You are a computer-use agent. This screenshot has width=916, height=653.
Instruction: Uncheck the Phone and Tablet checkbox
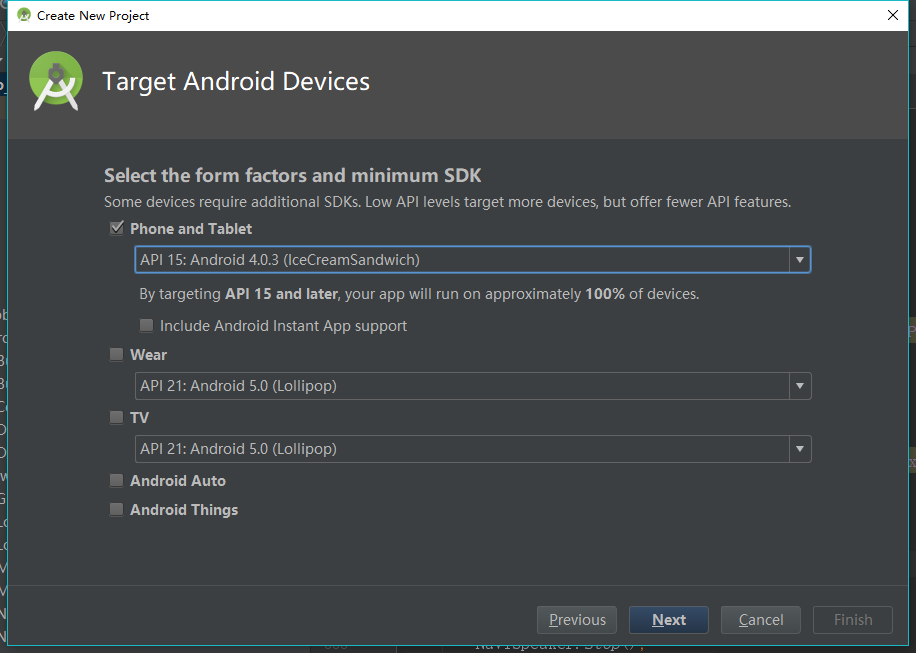(x=117, y=228)
